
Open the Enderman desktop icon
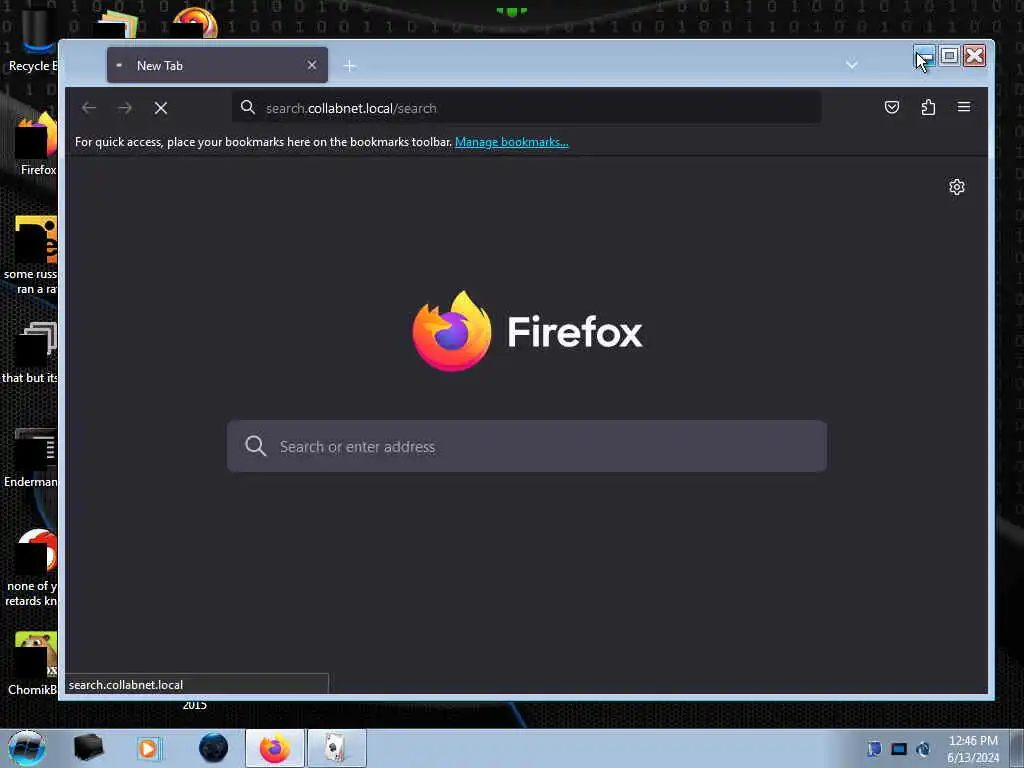click(31, 457)
